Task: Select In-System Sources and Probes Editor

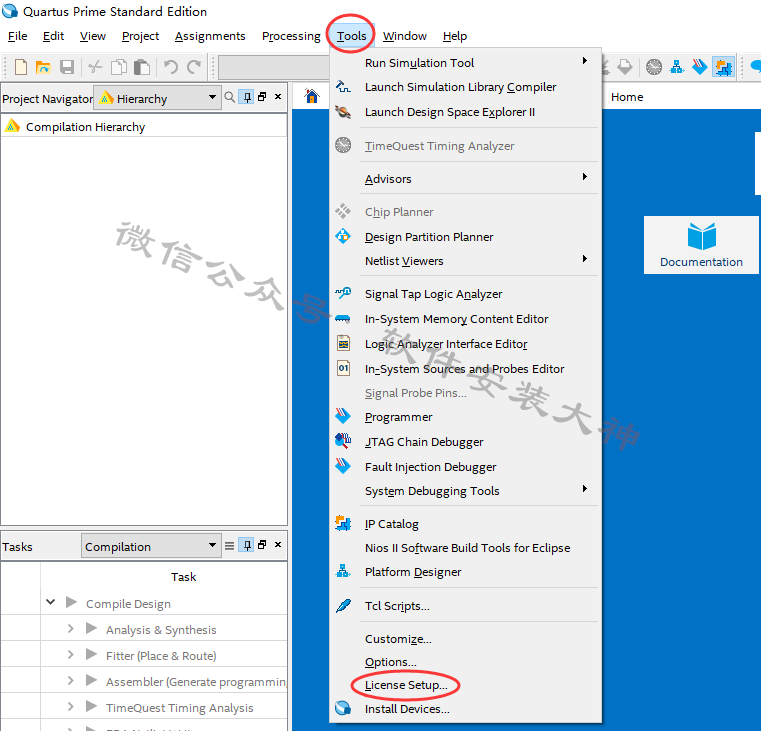Action: coord(465,369)
